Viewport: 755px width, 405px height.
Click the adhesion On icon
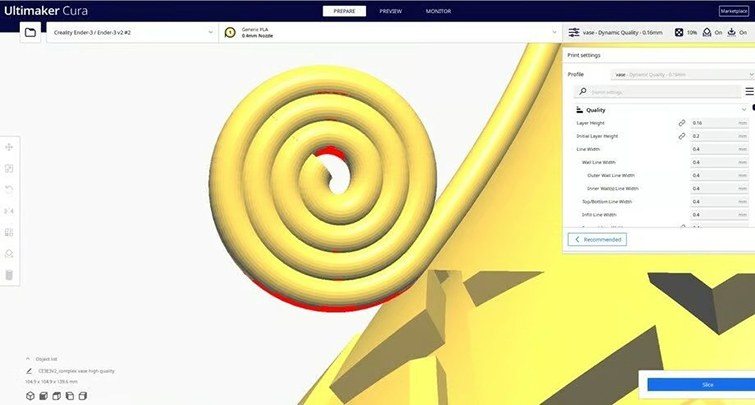[x=731, y=32]
